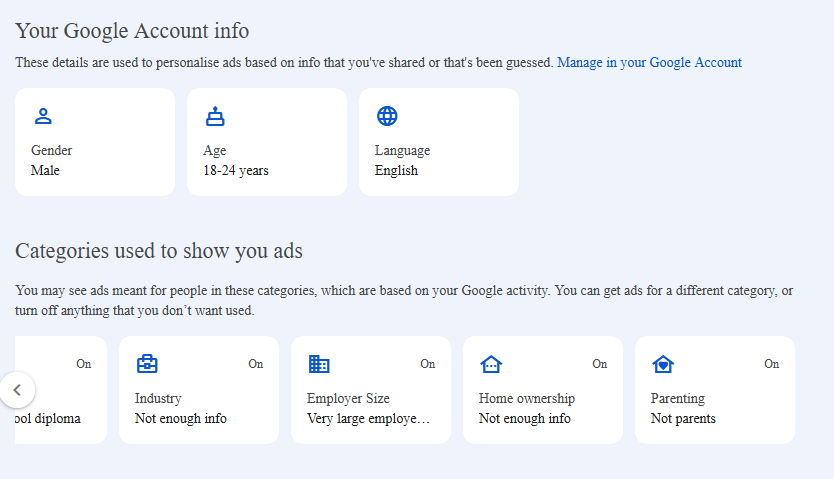Screen dimensions: 834x479
Task: Go to previous categories with left chevron
Action: point(18,390)
